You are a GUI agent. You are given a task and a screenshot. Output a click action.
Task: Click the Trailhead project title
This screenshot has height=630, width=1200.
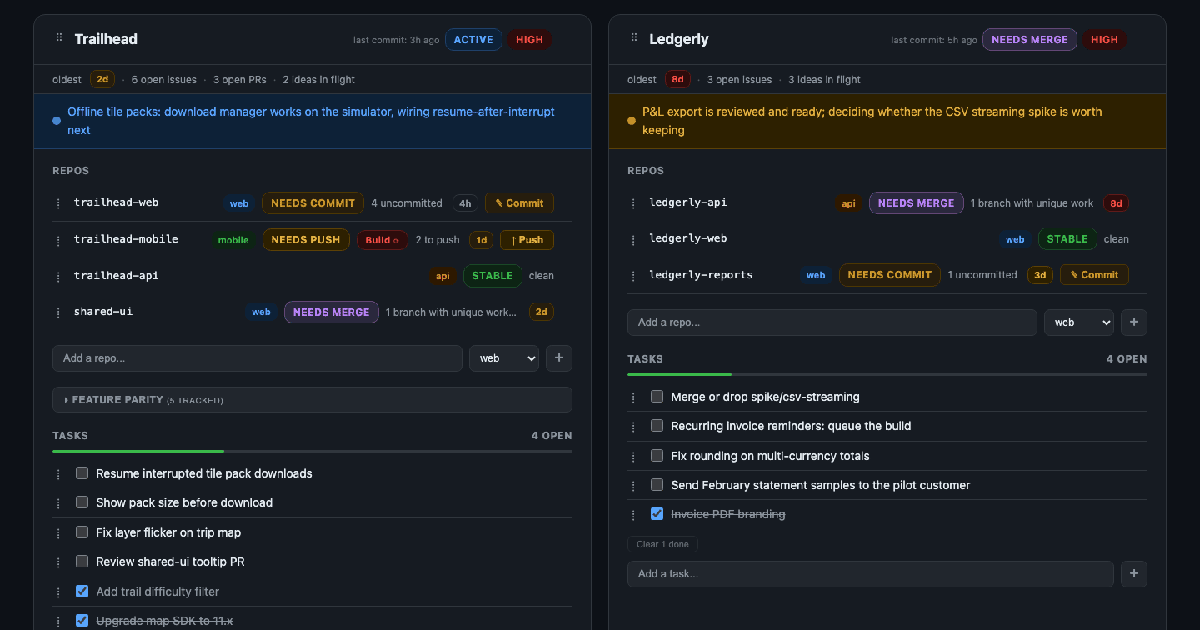[106, 39]
